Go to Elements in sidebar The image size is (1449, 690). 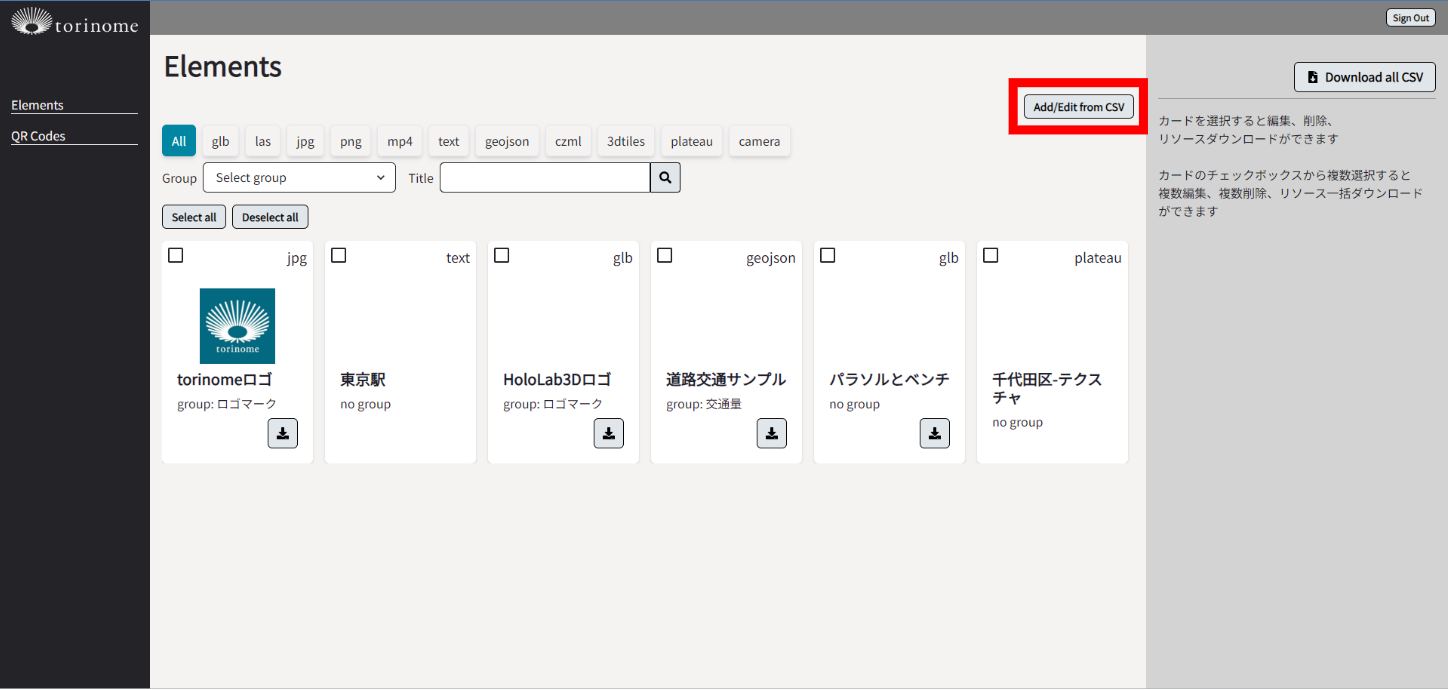pyautogui.click(x=37, y=105)
